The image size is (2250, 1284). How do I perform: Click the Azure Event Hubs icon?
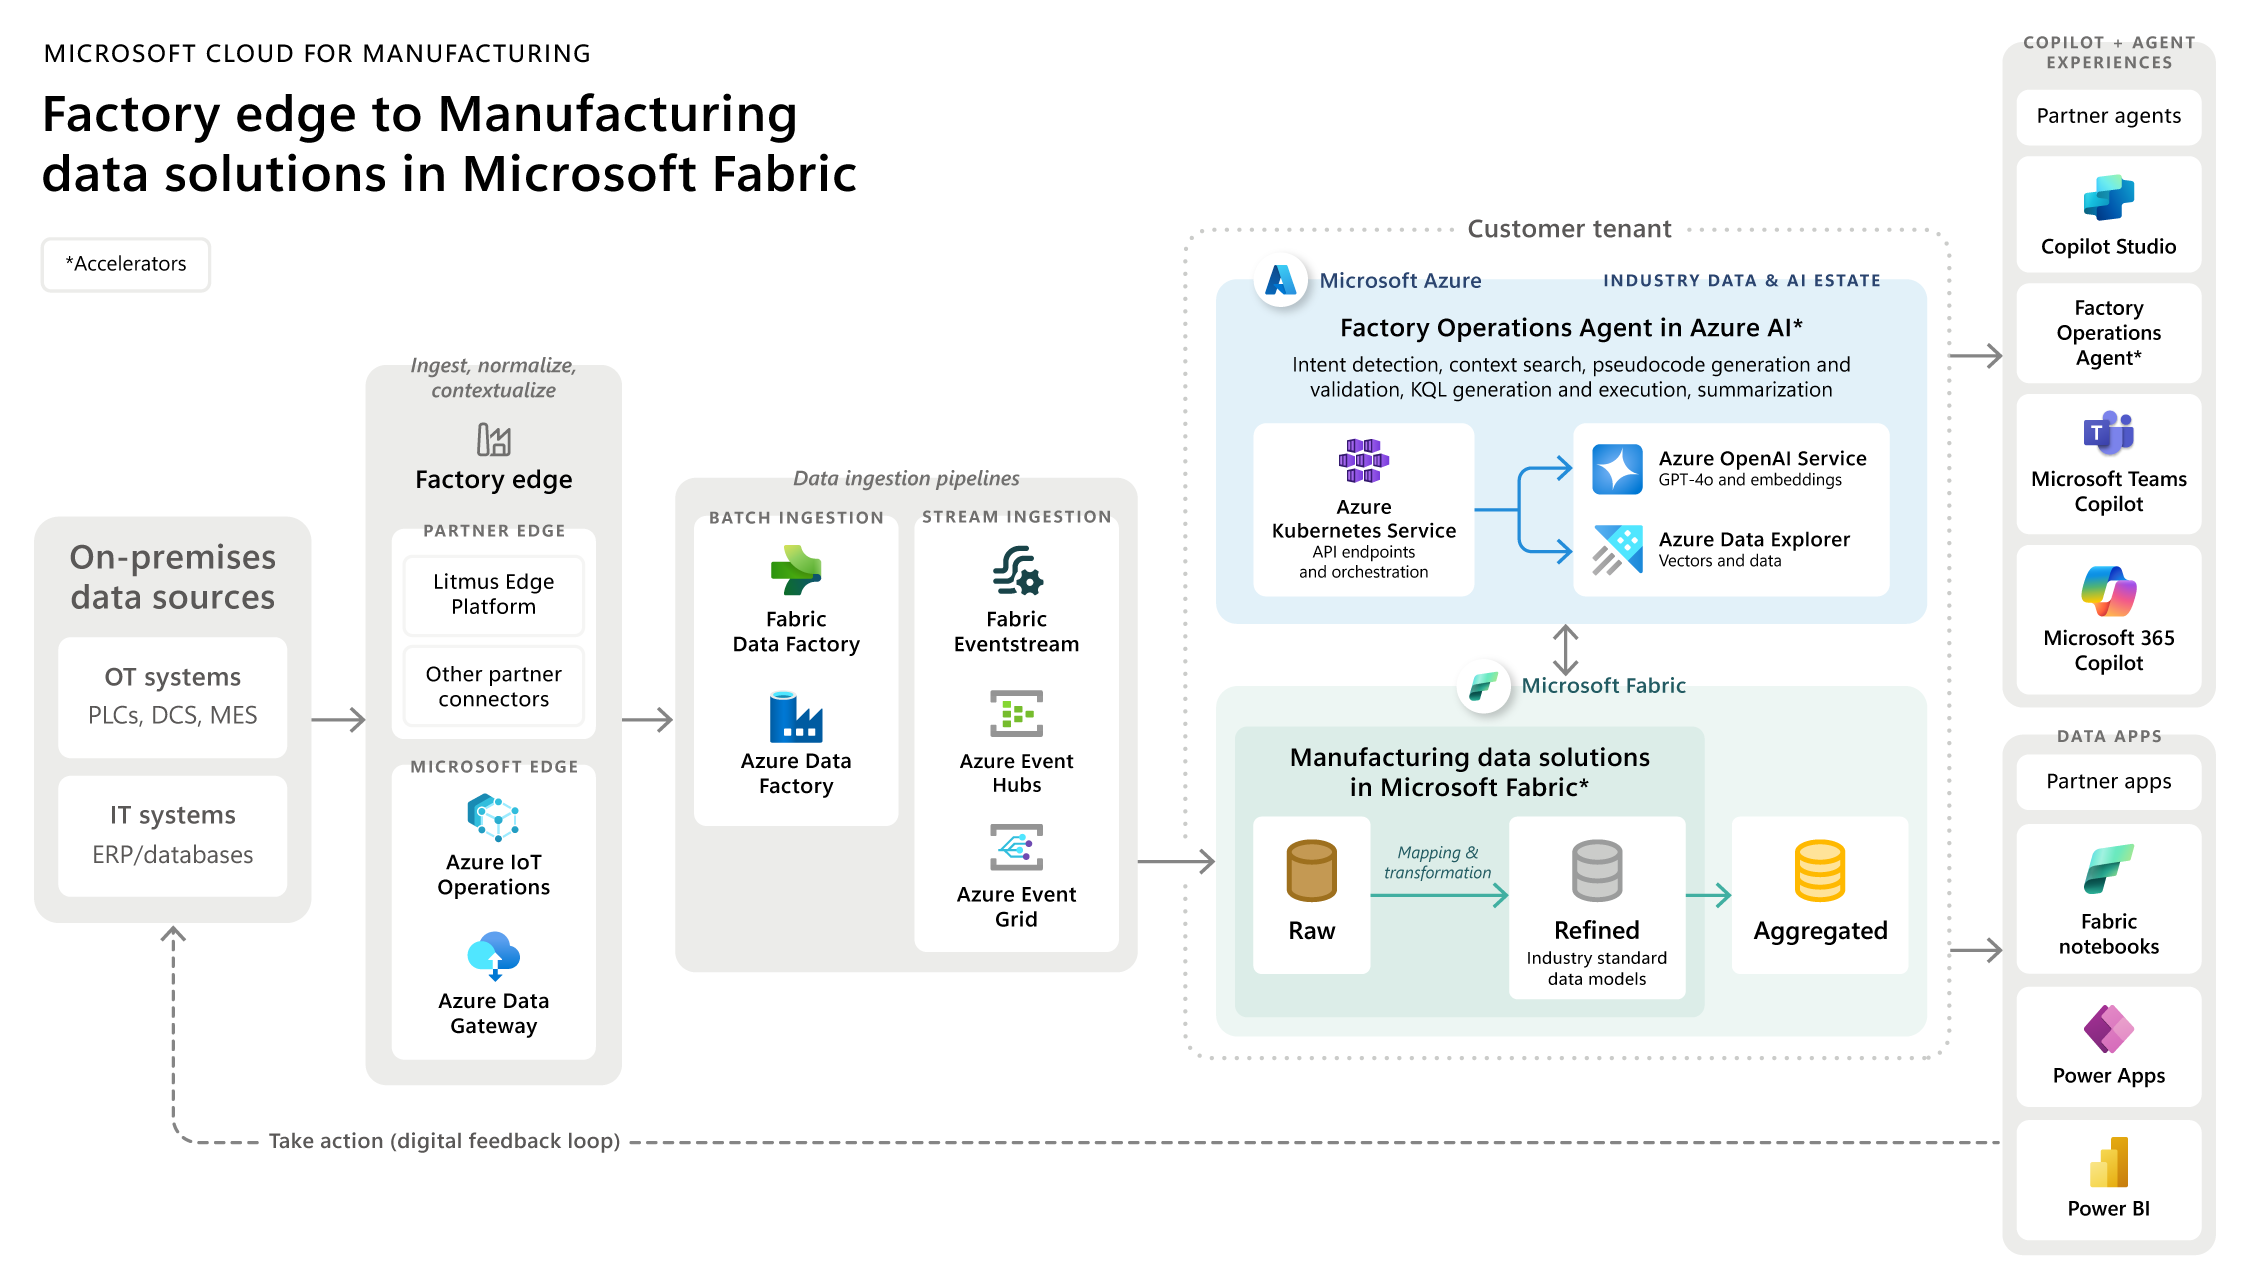click(x=1016, y=714)
